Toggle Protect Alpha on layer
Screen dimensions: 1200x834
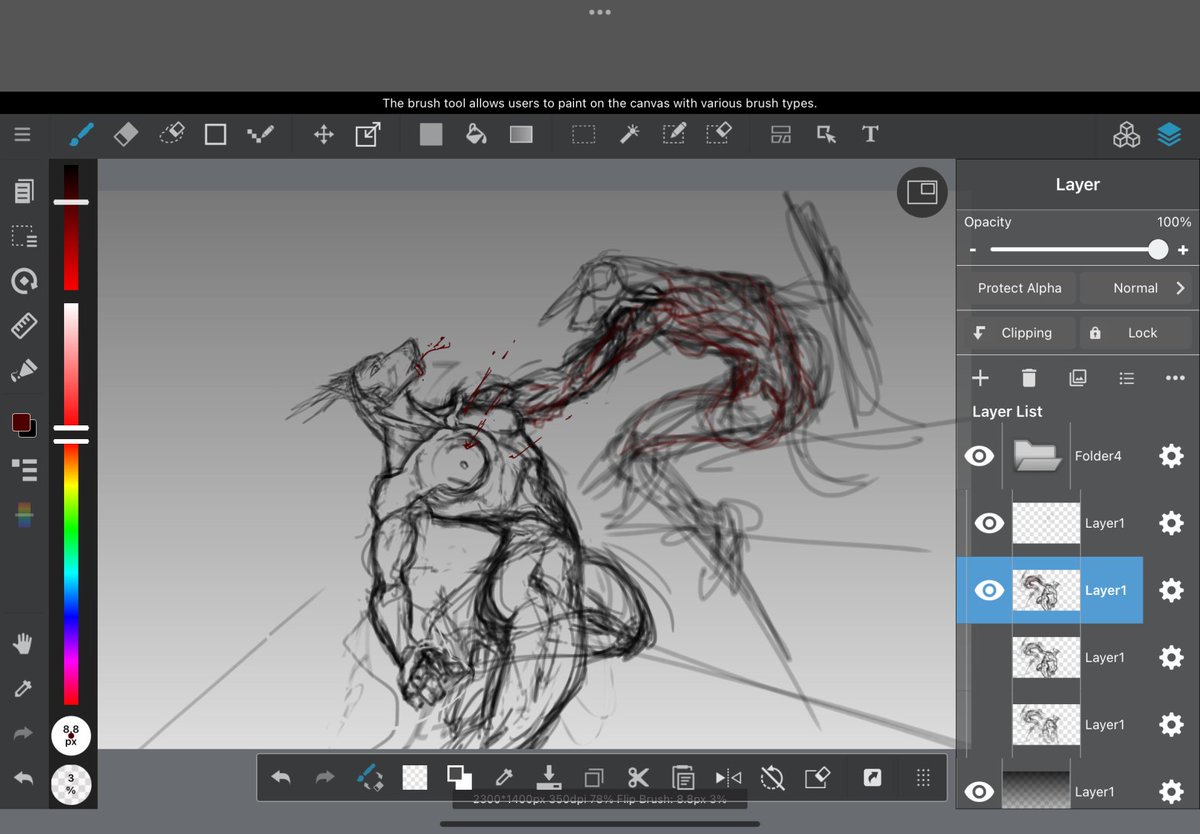(1019, 288)
